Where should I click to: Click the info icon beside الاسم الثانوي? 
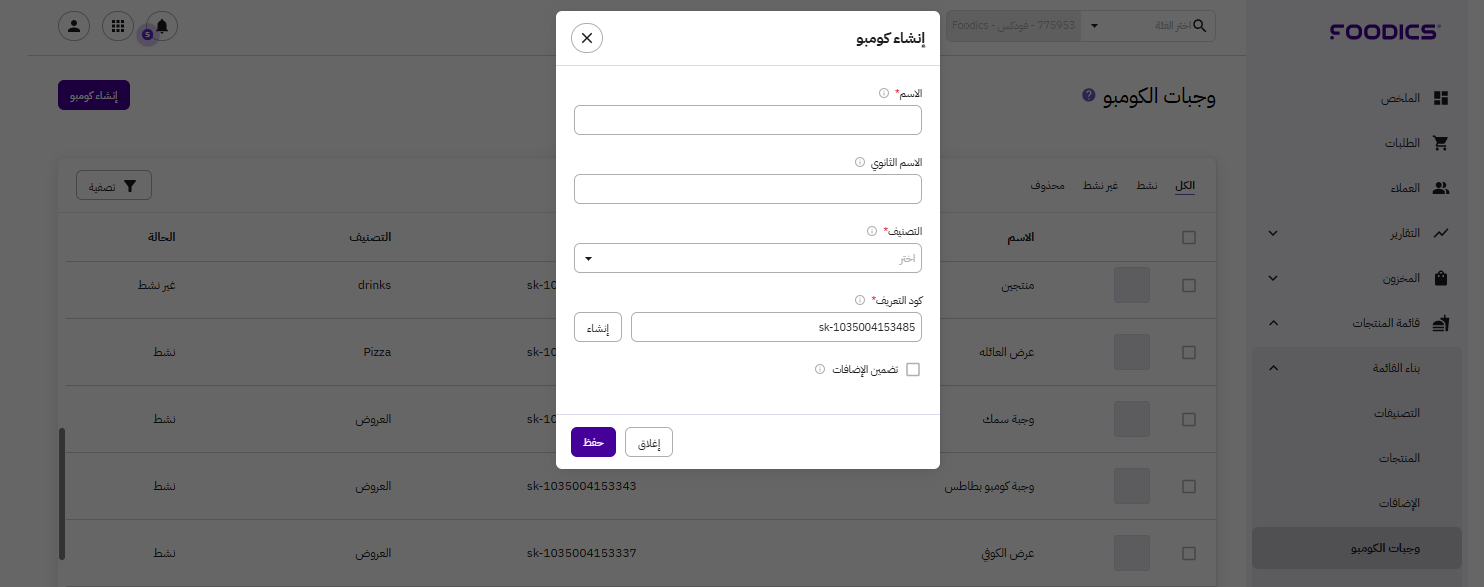(x=860, y=162)
